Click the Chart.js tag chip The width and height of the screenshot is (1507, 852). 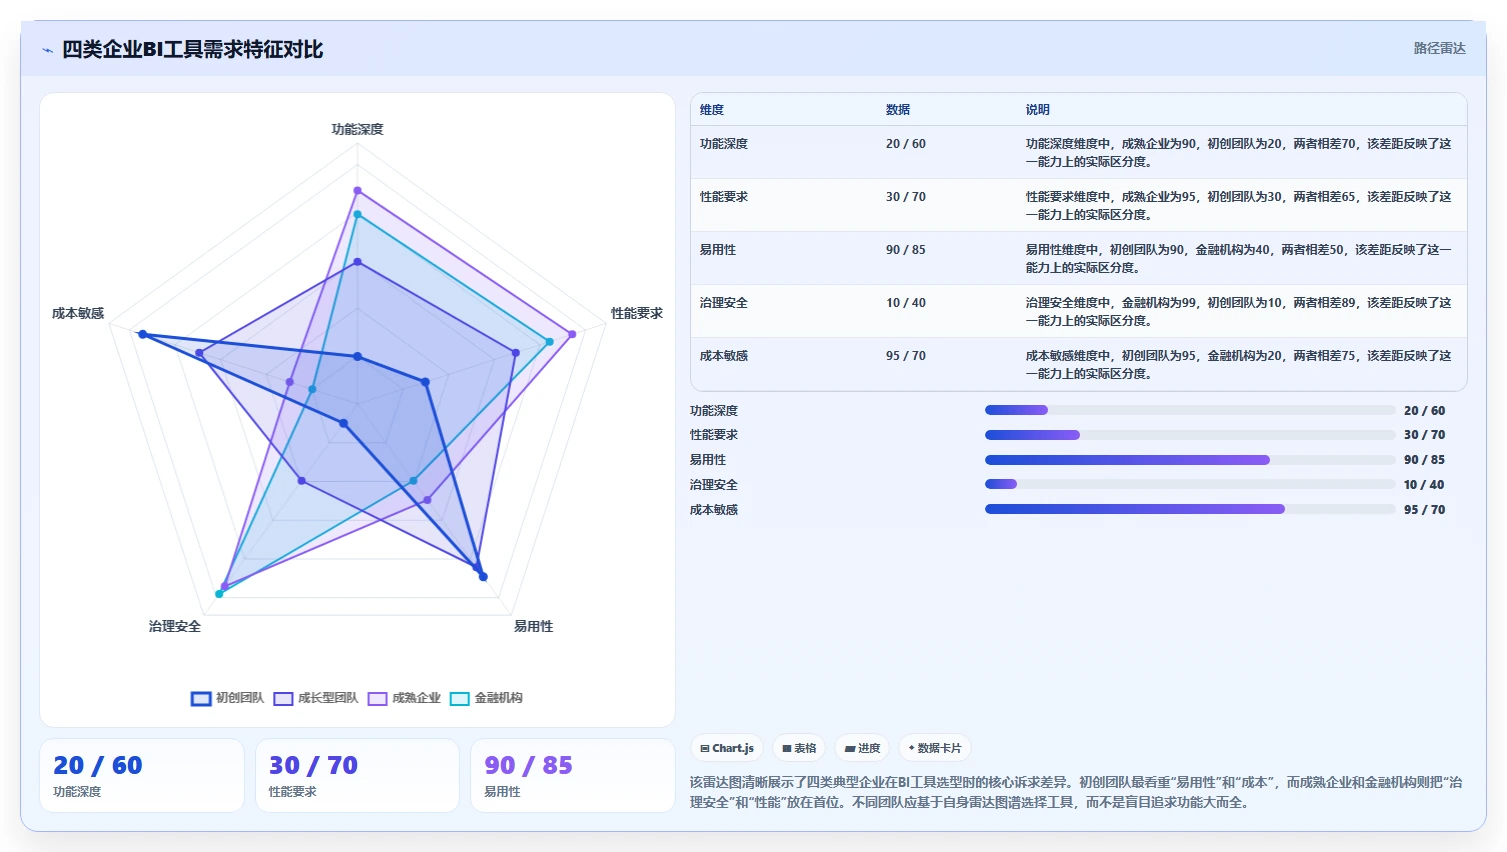click(x=727, y=748)
